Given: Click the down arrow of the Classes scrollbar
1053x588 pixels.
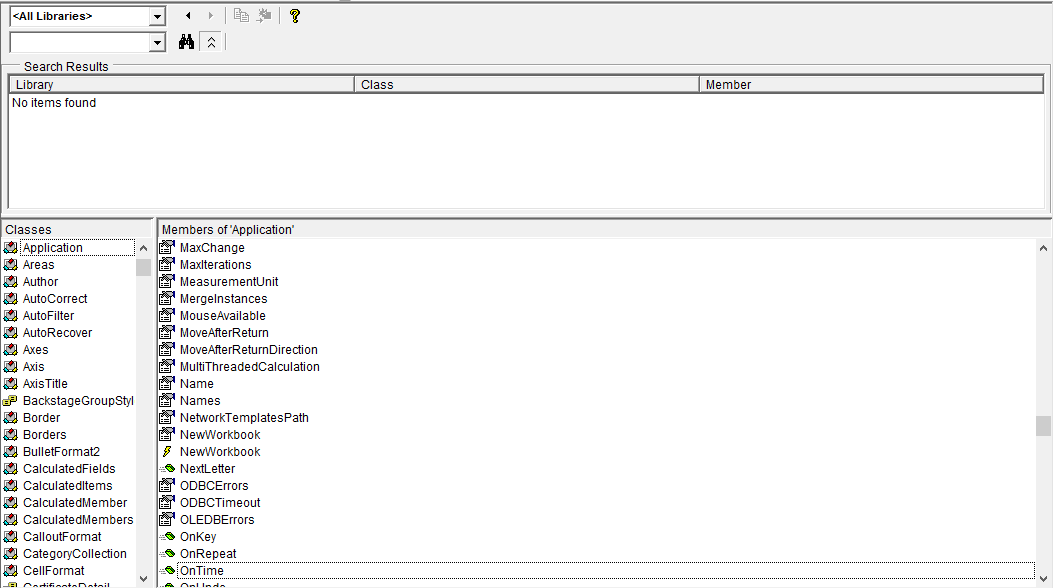Looking at the screenshot, I should point(143,580).
